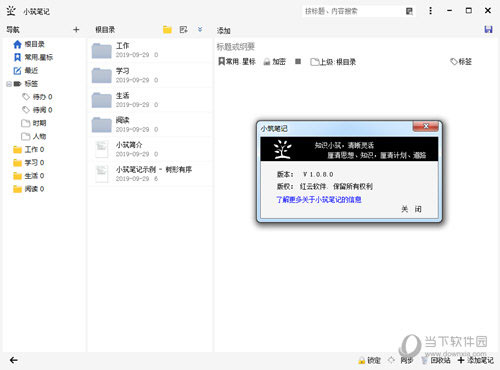Click the plus icon in navigation header

click(76, 30)
